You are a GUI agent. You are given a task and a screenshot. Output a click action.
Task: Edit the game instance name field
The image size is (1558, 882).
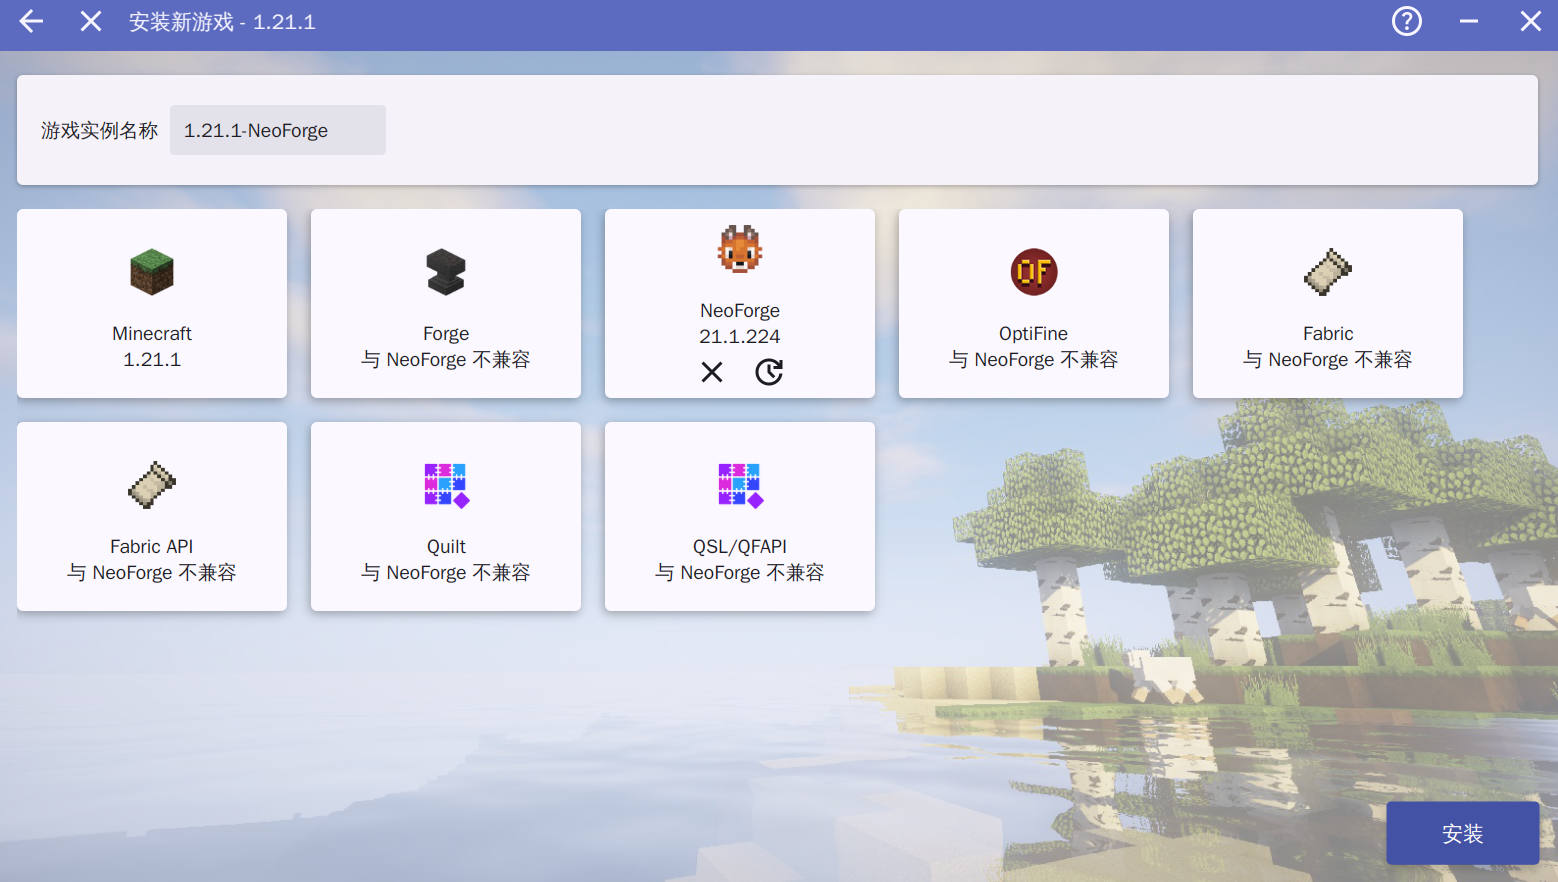278,130
